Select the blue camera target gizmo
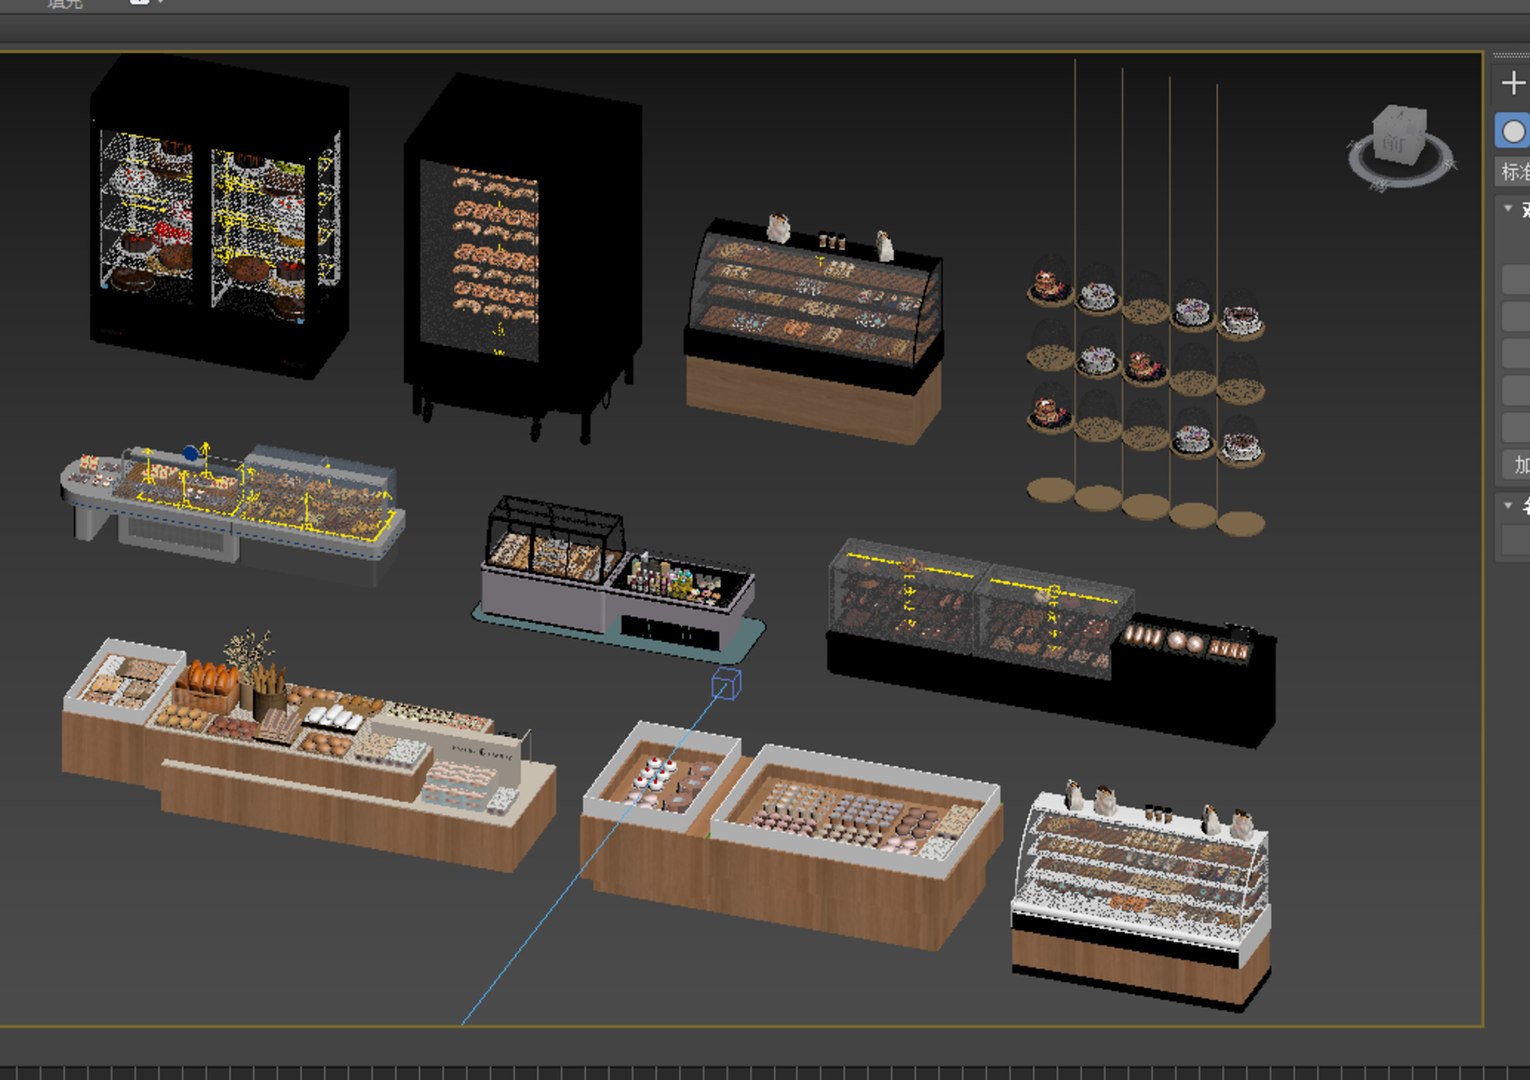1530x1080 pixels. coord(726,684)
